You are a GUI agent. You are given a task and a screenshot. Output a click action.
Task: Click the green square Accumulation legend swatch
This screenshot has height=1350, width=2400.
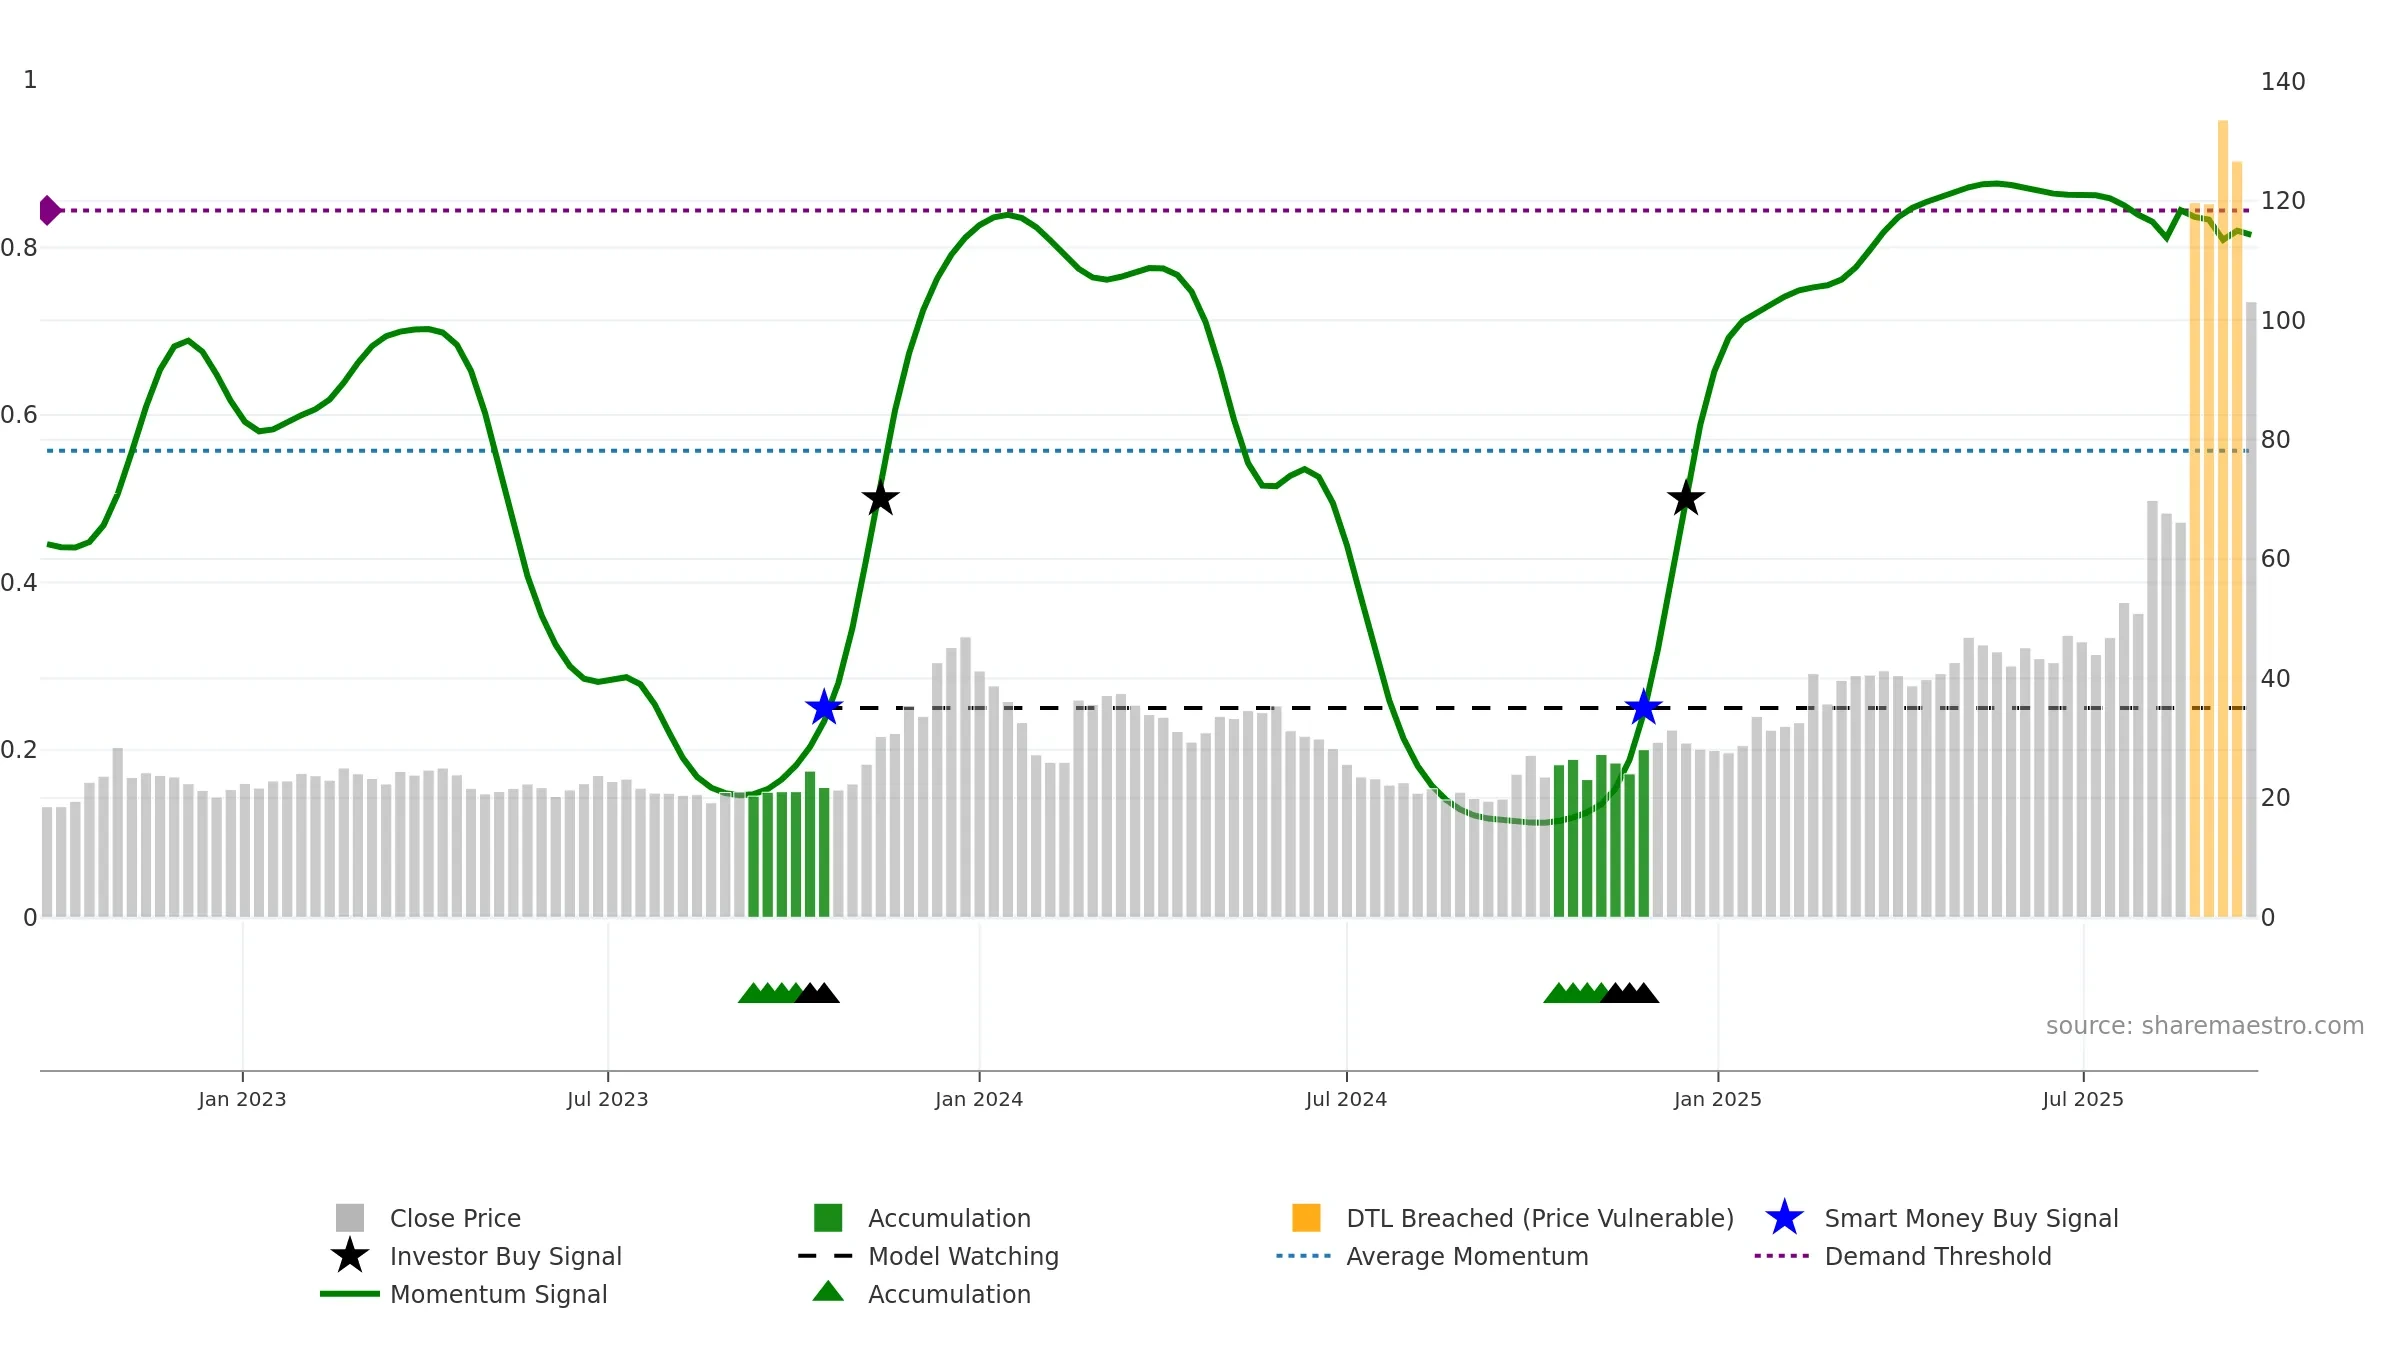point(828,1218)
